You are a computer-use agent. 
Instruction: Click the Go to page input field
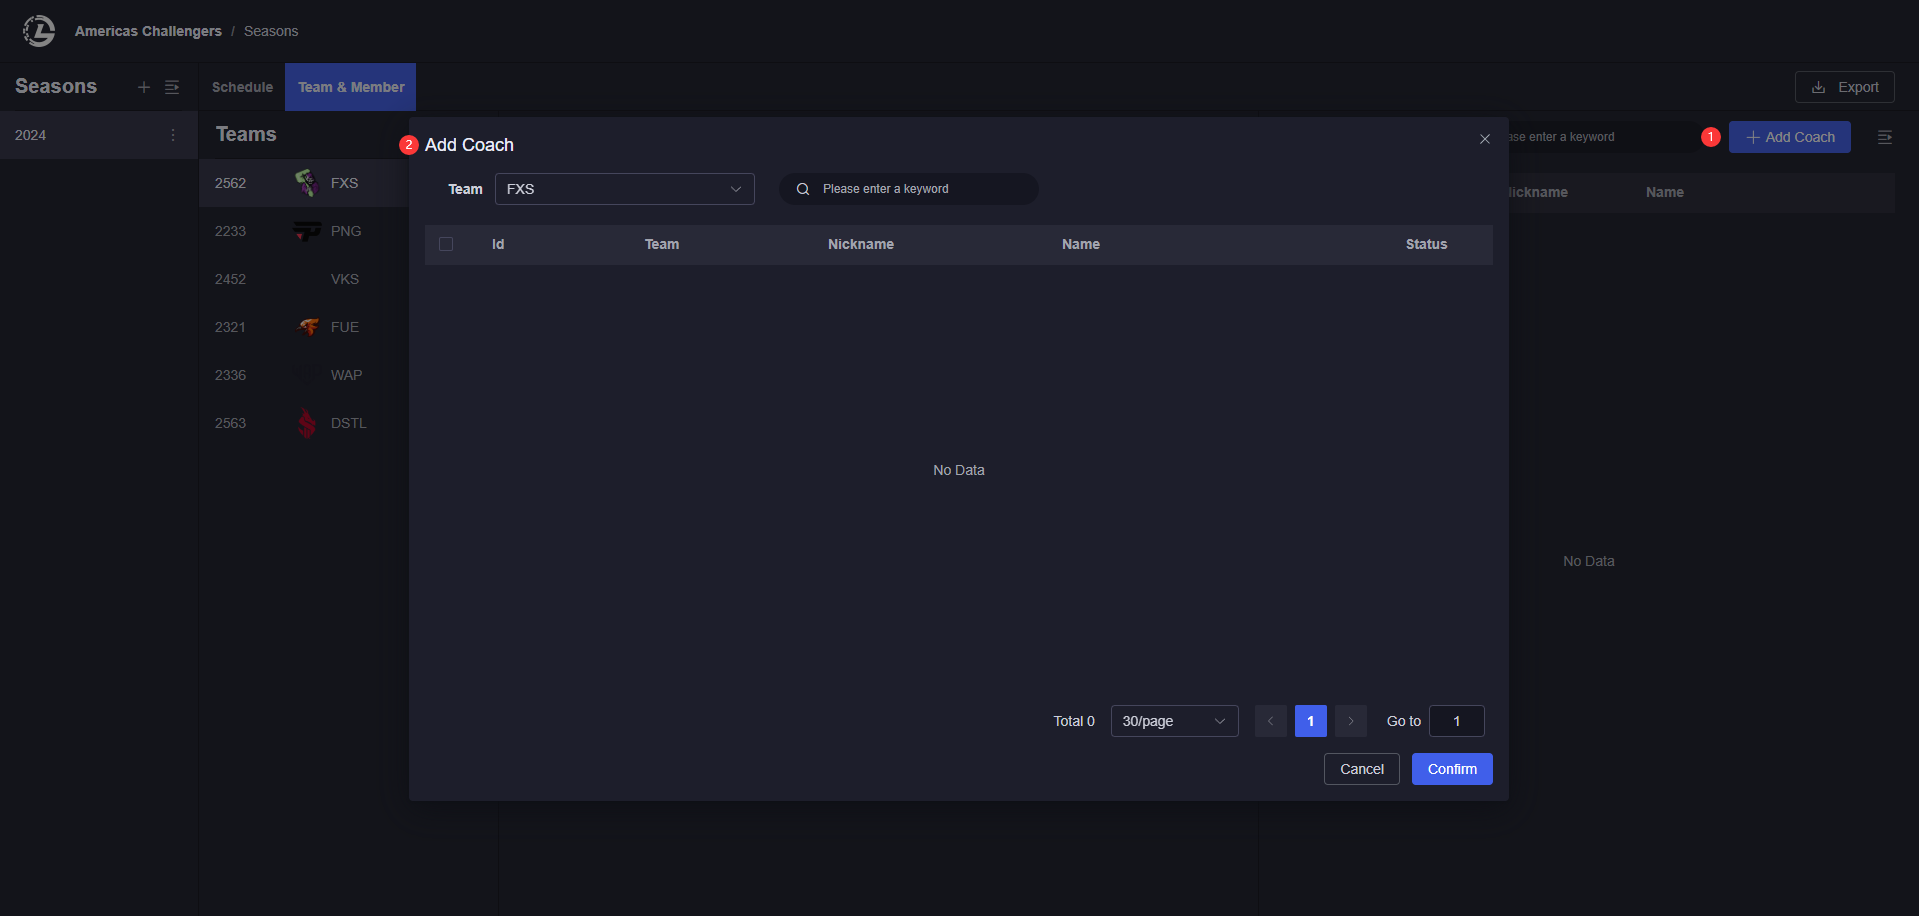1456,721
